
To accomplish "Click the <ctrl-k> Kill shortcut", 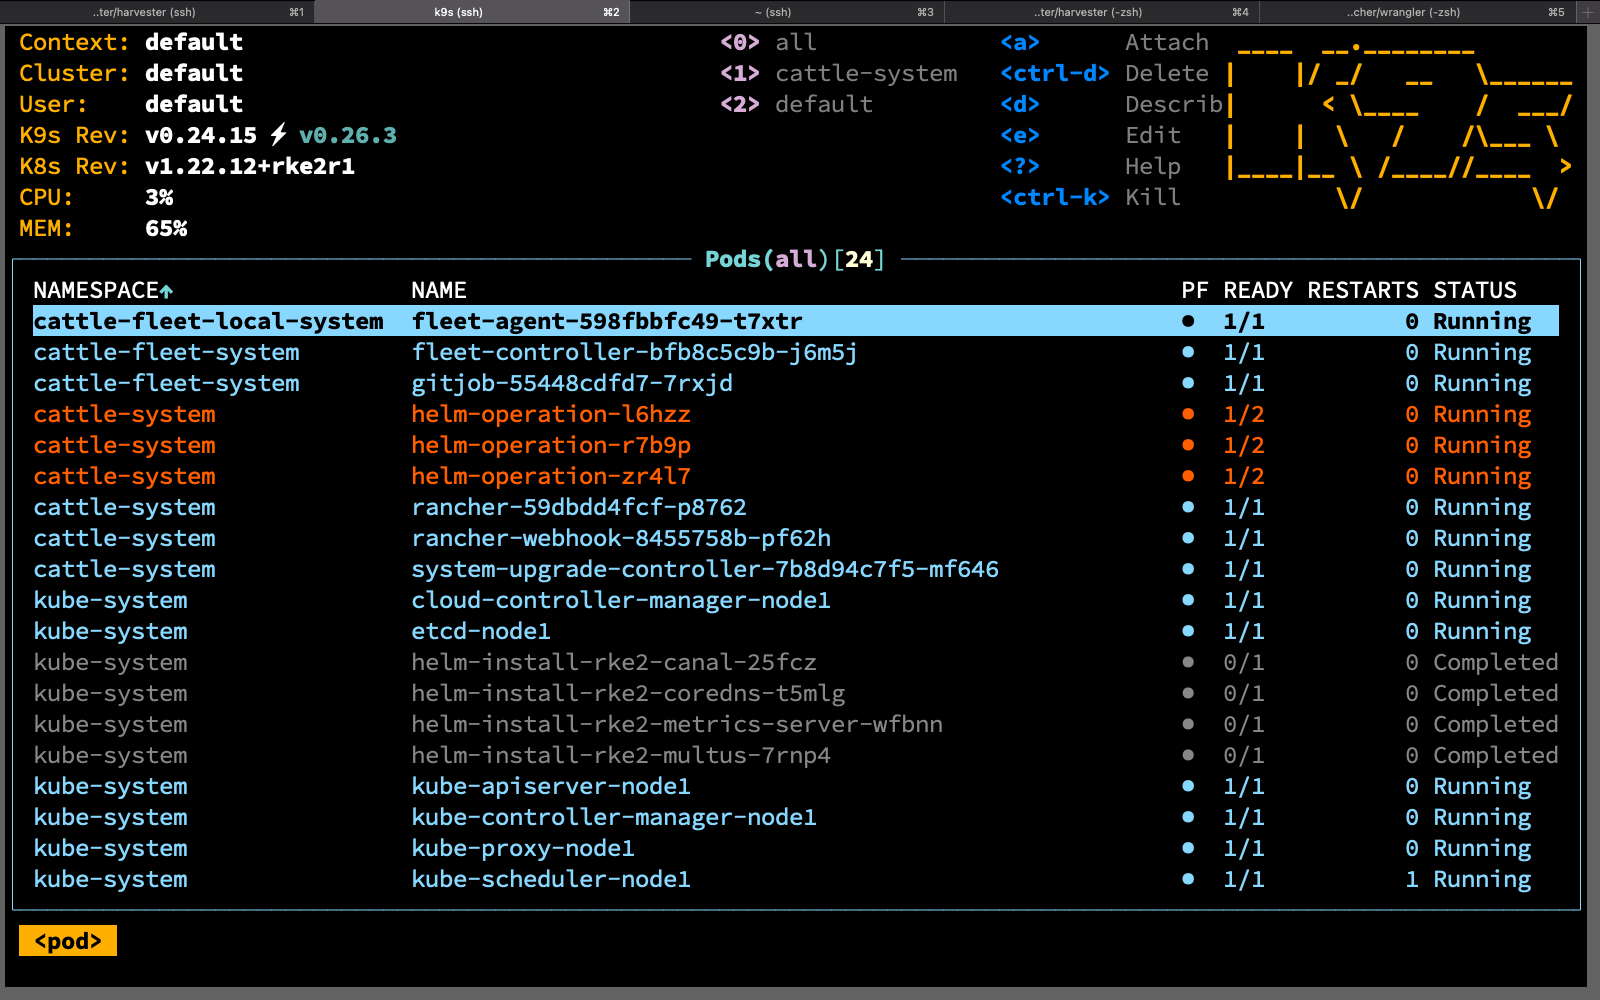I will [x=1091, y=197].
